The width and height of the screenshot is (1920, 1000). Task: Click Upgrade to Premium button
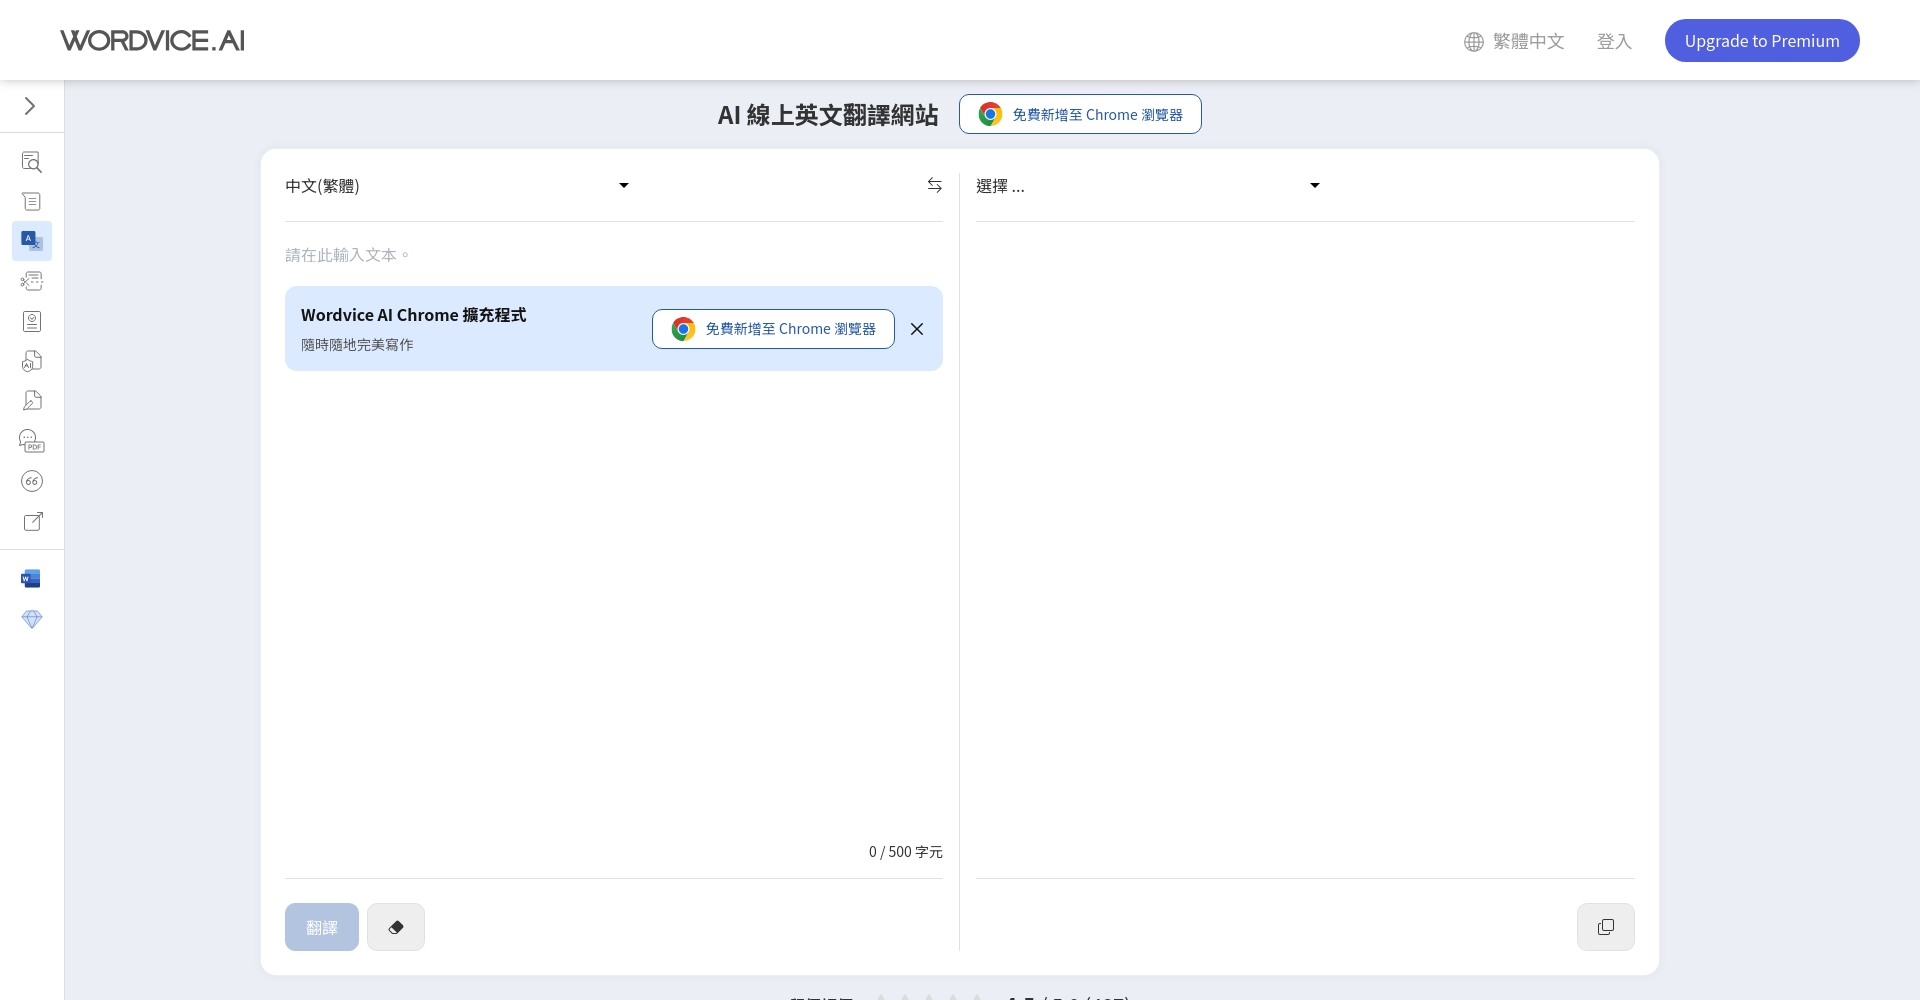(1762, 40)
